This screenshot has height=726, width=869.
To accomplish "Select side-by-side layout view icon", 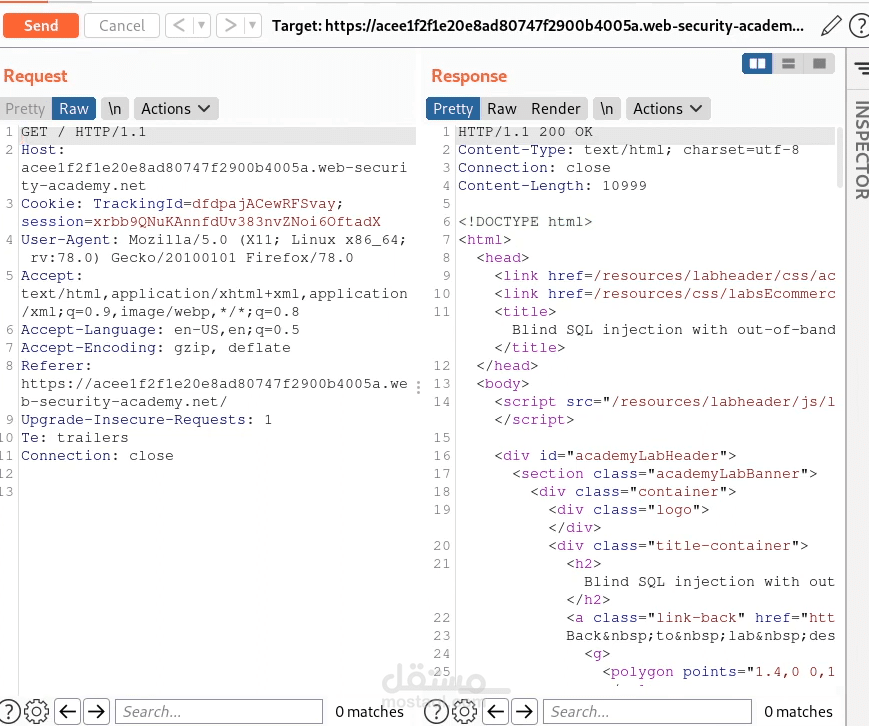I will click(x=757, y=64).
